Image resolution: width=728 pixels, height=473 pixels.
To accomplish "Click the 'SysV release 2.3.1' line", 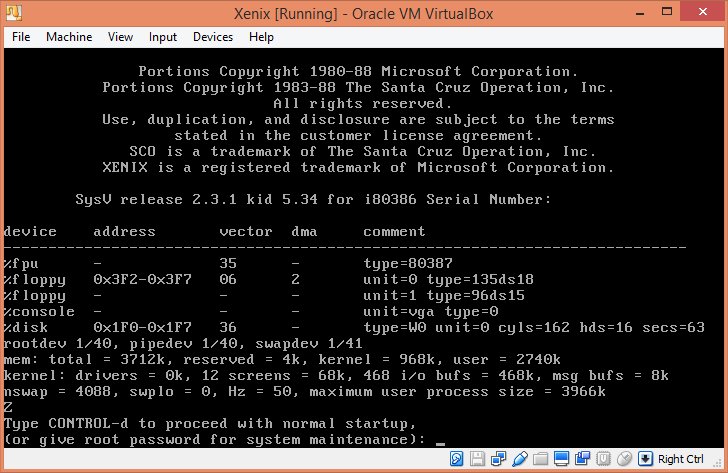I will pyautogui.click(x=313, y=199).
